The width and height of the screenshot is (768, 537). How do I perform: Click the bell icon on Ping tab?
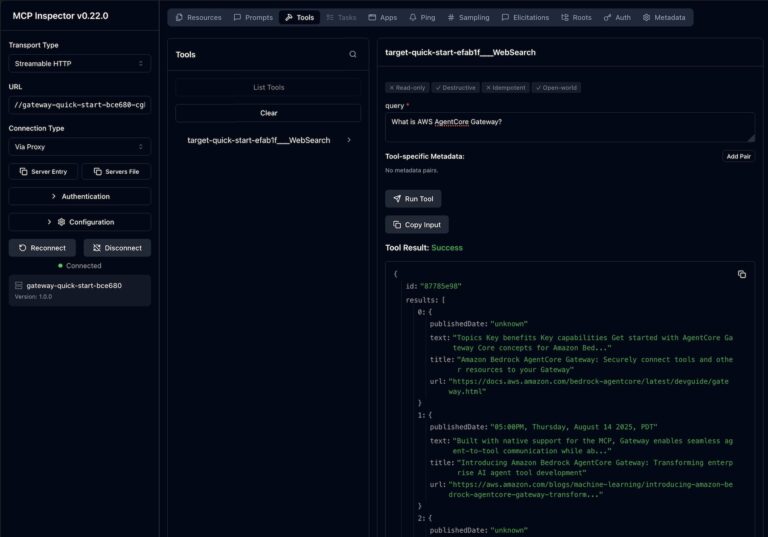(x=413, y=18)
